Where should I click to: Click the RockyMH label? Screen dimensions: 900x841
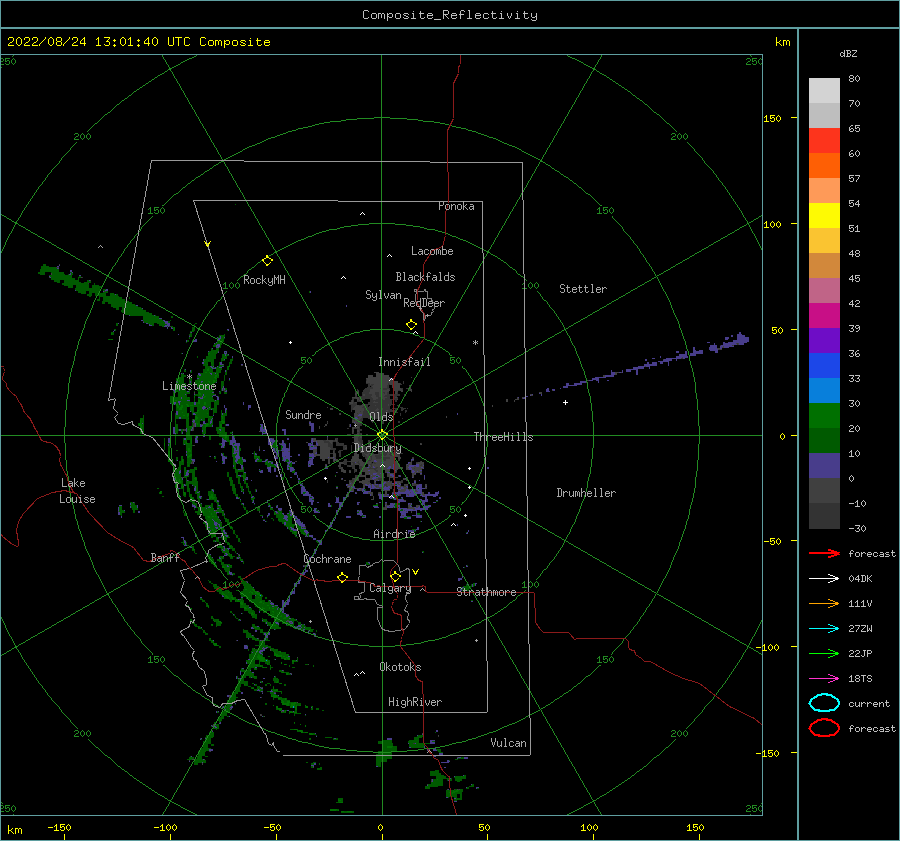[x=263, y=280]
